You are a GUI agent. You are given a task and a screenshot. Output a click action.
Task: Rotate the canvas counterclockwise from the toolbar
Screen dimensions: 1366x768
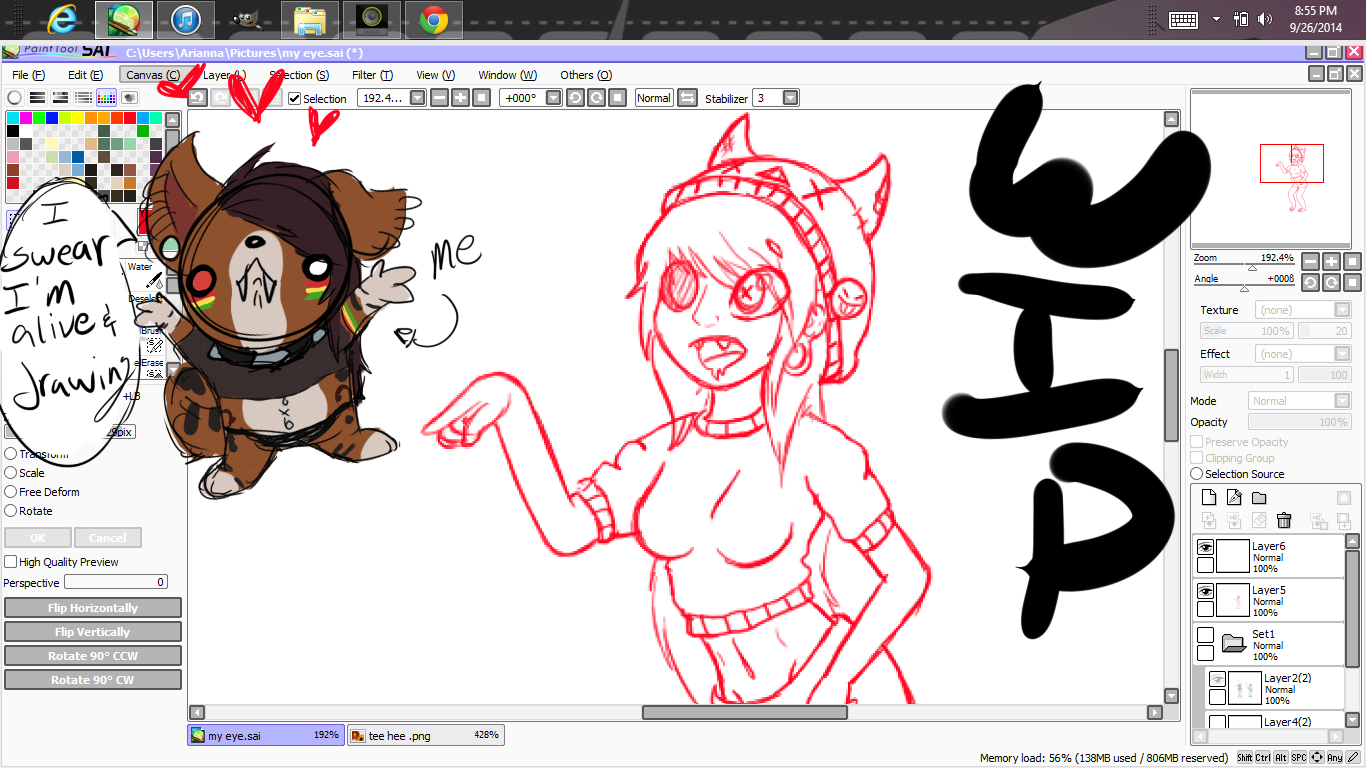point(575,97)
